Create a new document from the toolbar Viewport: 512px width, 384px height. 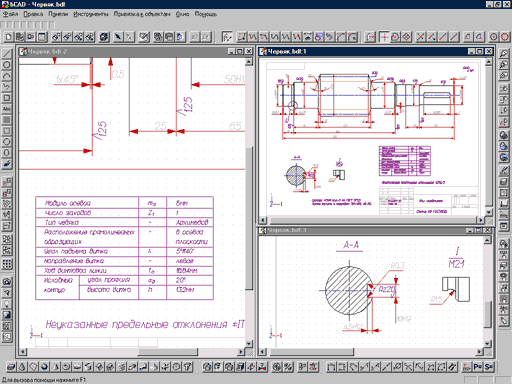(x=9, y=37)
